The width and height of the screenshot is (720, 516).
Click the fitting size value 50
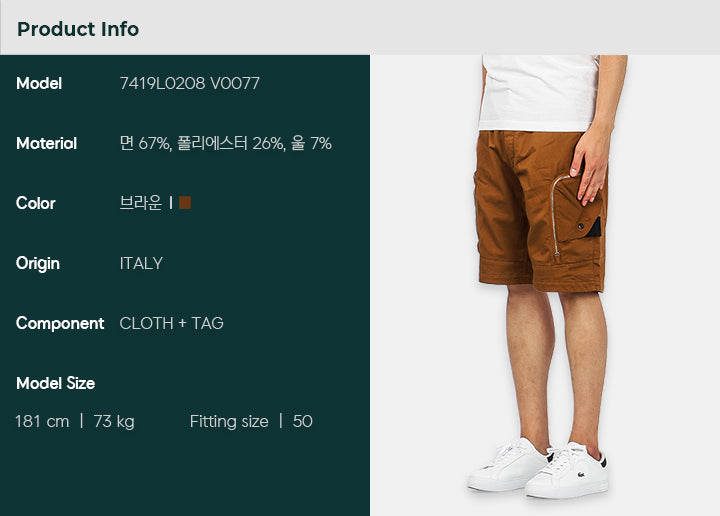pos(303,421)
